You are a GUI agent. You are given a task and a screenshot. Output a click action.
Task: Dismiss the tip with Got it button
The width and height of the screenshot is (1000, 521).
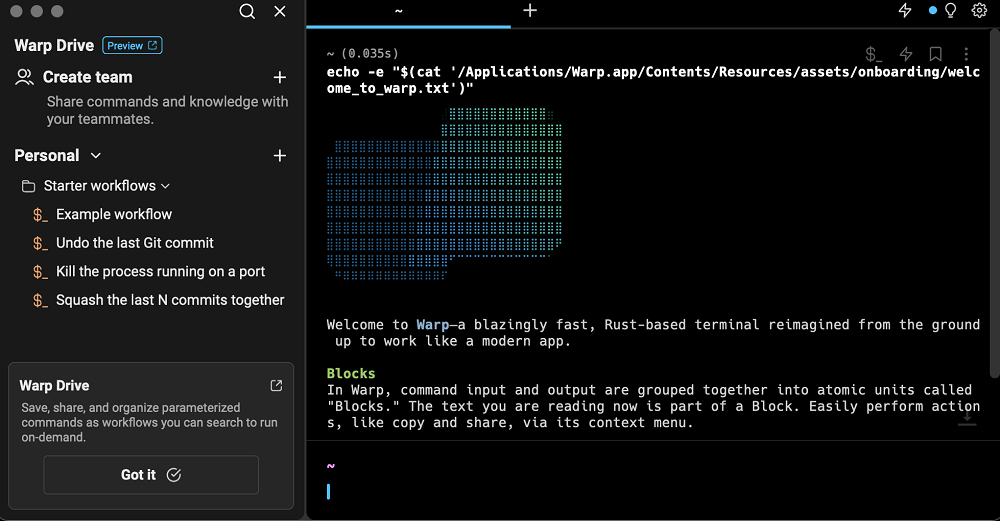click(x=151, y=474)
